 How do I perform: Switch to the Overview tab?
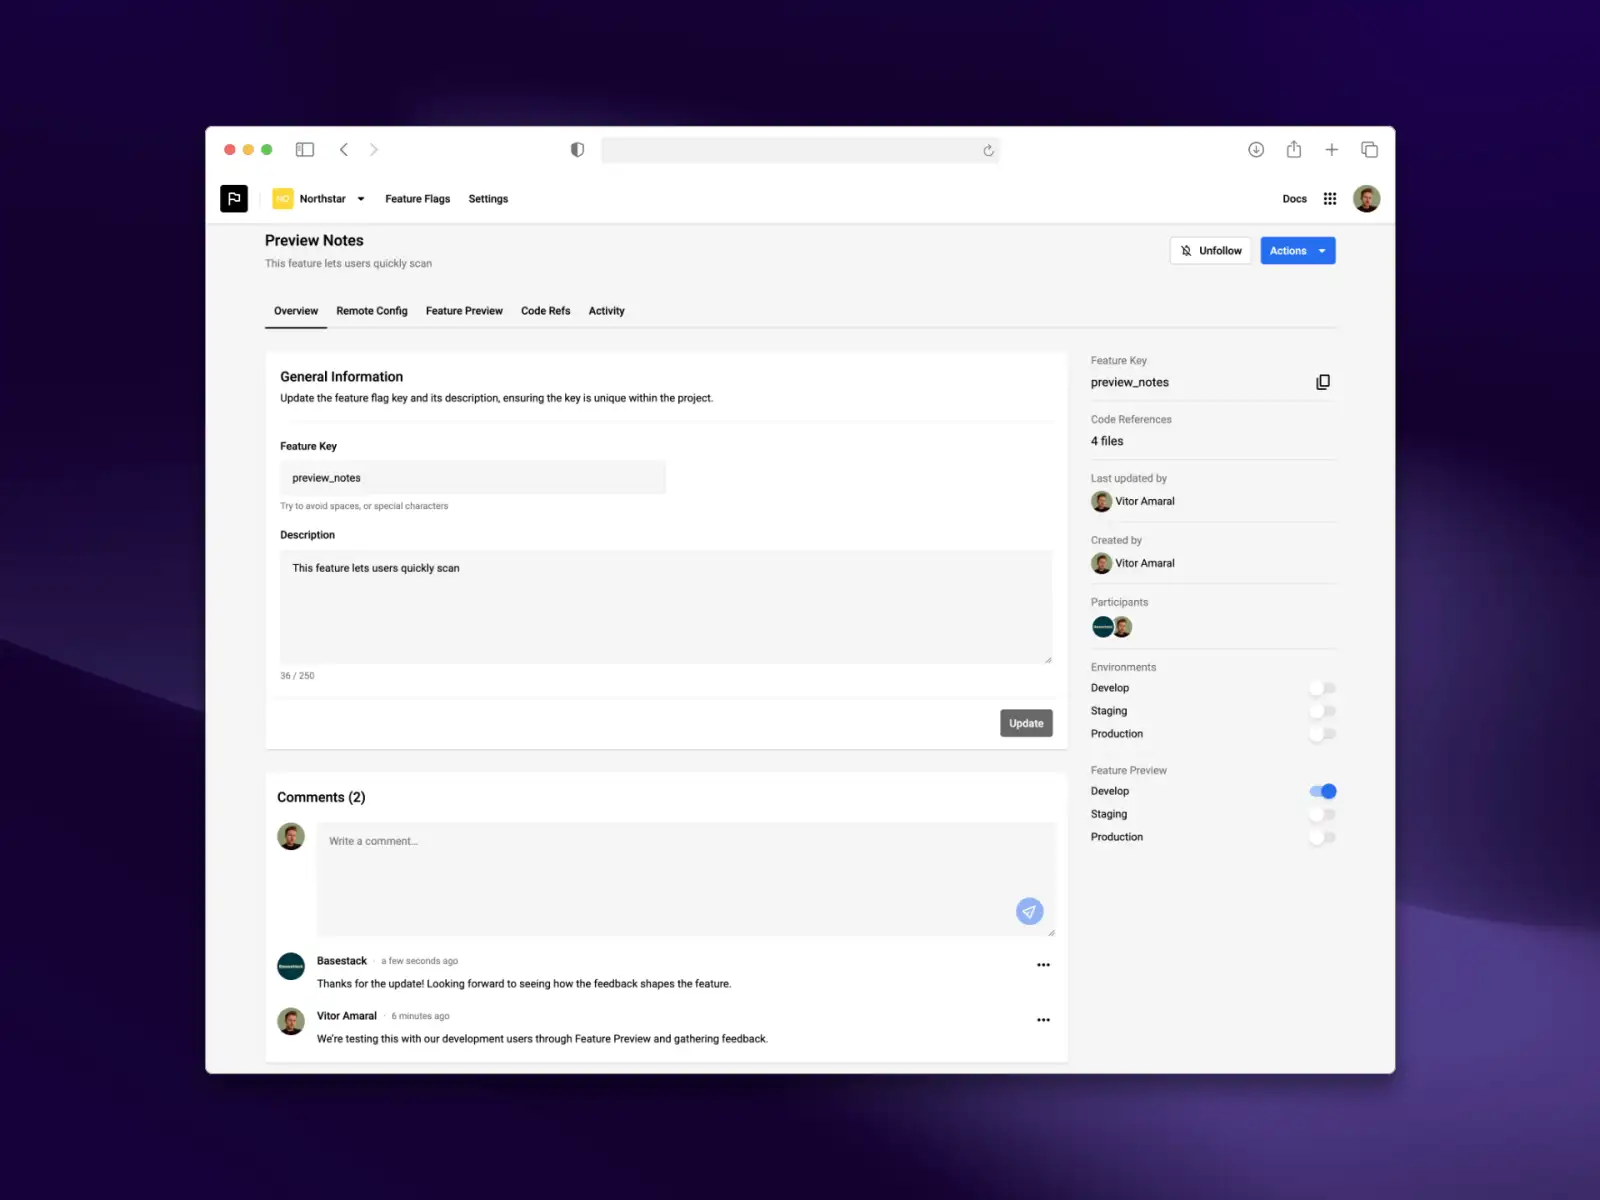[x=296, y=311]
